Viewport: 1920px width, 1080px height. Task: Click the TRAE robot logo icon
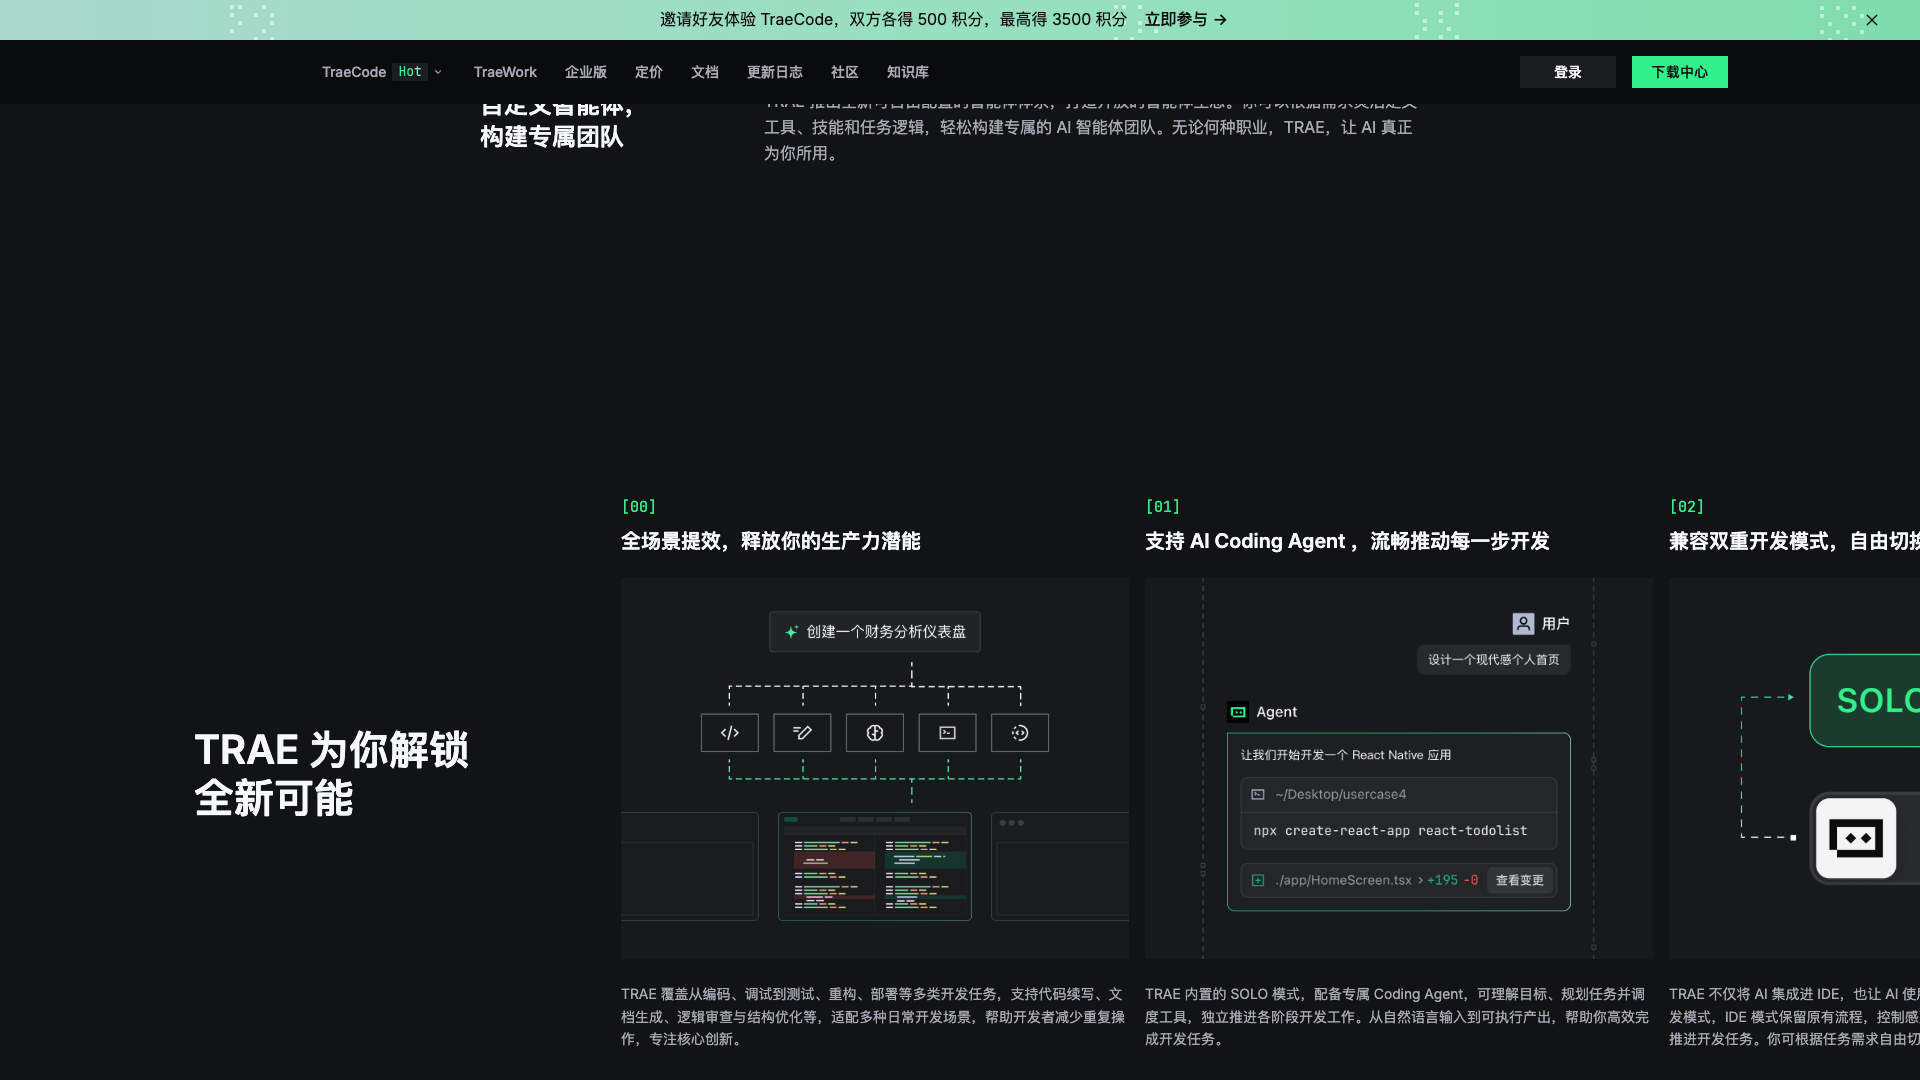(x=1856, y=838)
